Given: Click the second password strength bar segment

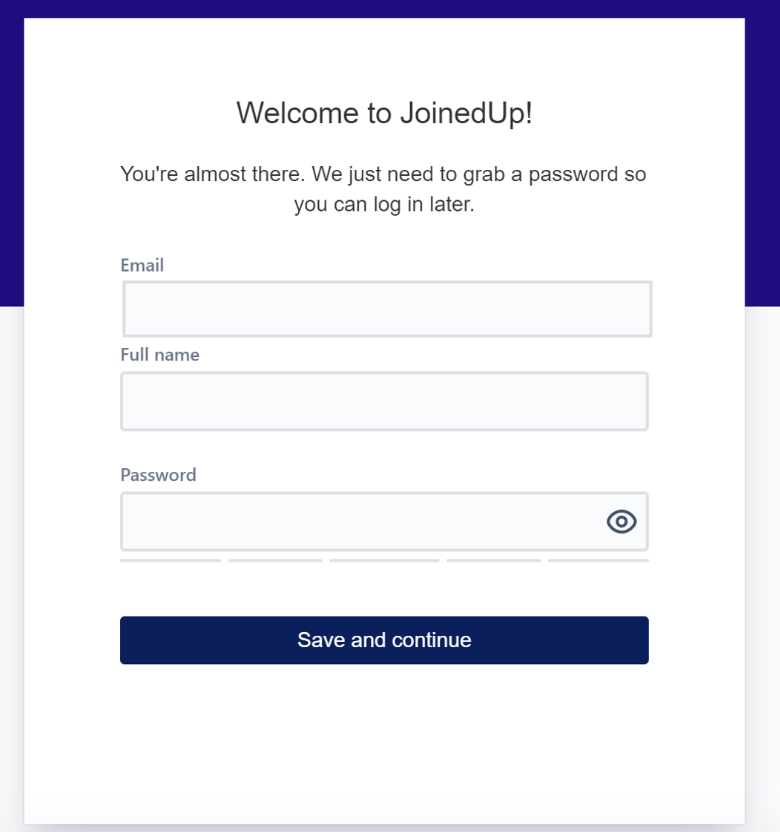Looking at the screenshot, I should tap(275, 561).
